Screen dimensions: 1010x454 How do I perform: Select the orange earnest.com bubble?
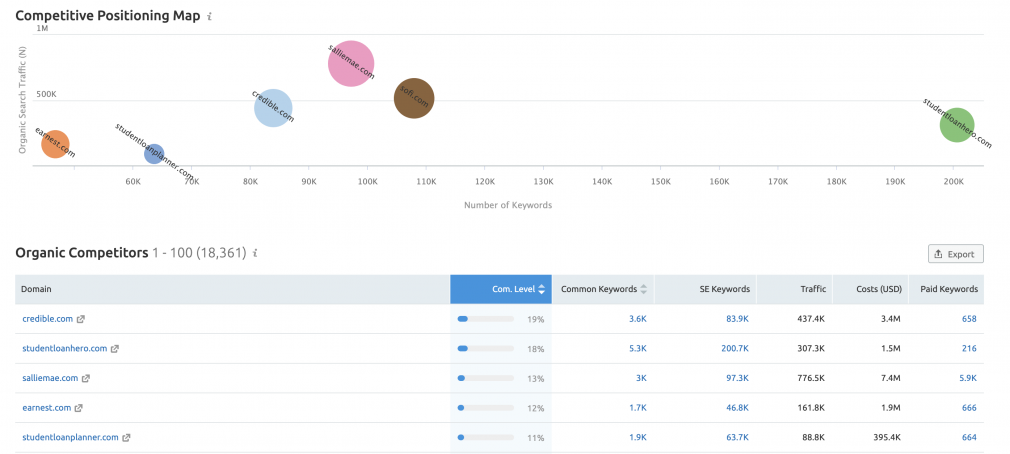click(x=55, y=144)
